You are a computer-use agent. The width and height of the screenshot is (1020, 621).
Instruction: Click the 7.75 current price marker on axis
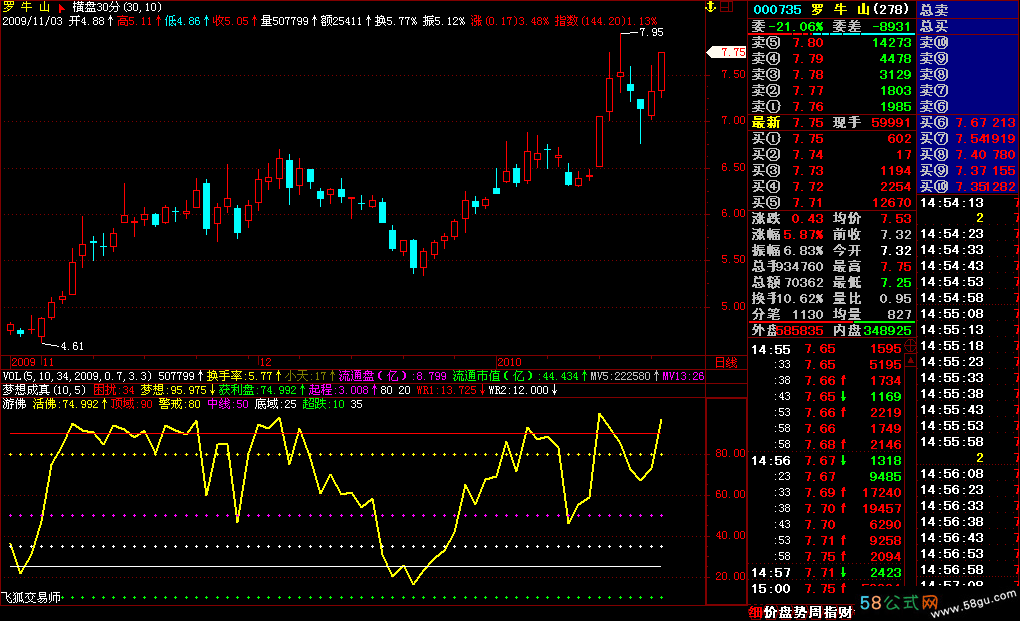(727, 52)
